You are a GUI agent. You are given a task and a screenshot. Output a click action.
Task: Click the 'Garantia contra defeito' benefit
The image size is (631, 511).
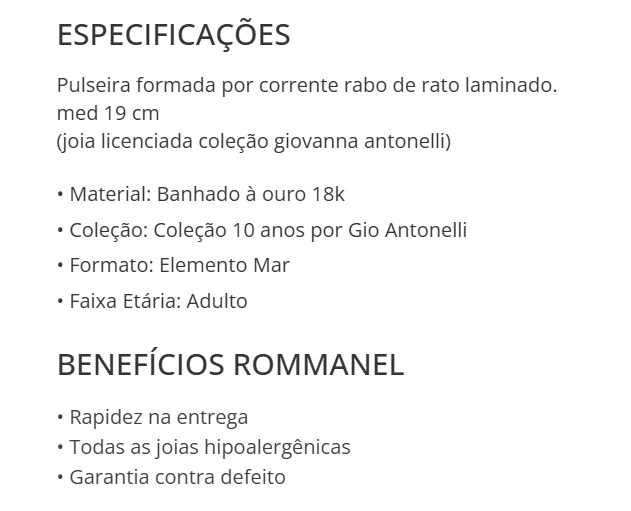click(x=177, y=477)
